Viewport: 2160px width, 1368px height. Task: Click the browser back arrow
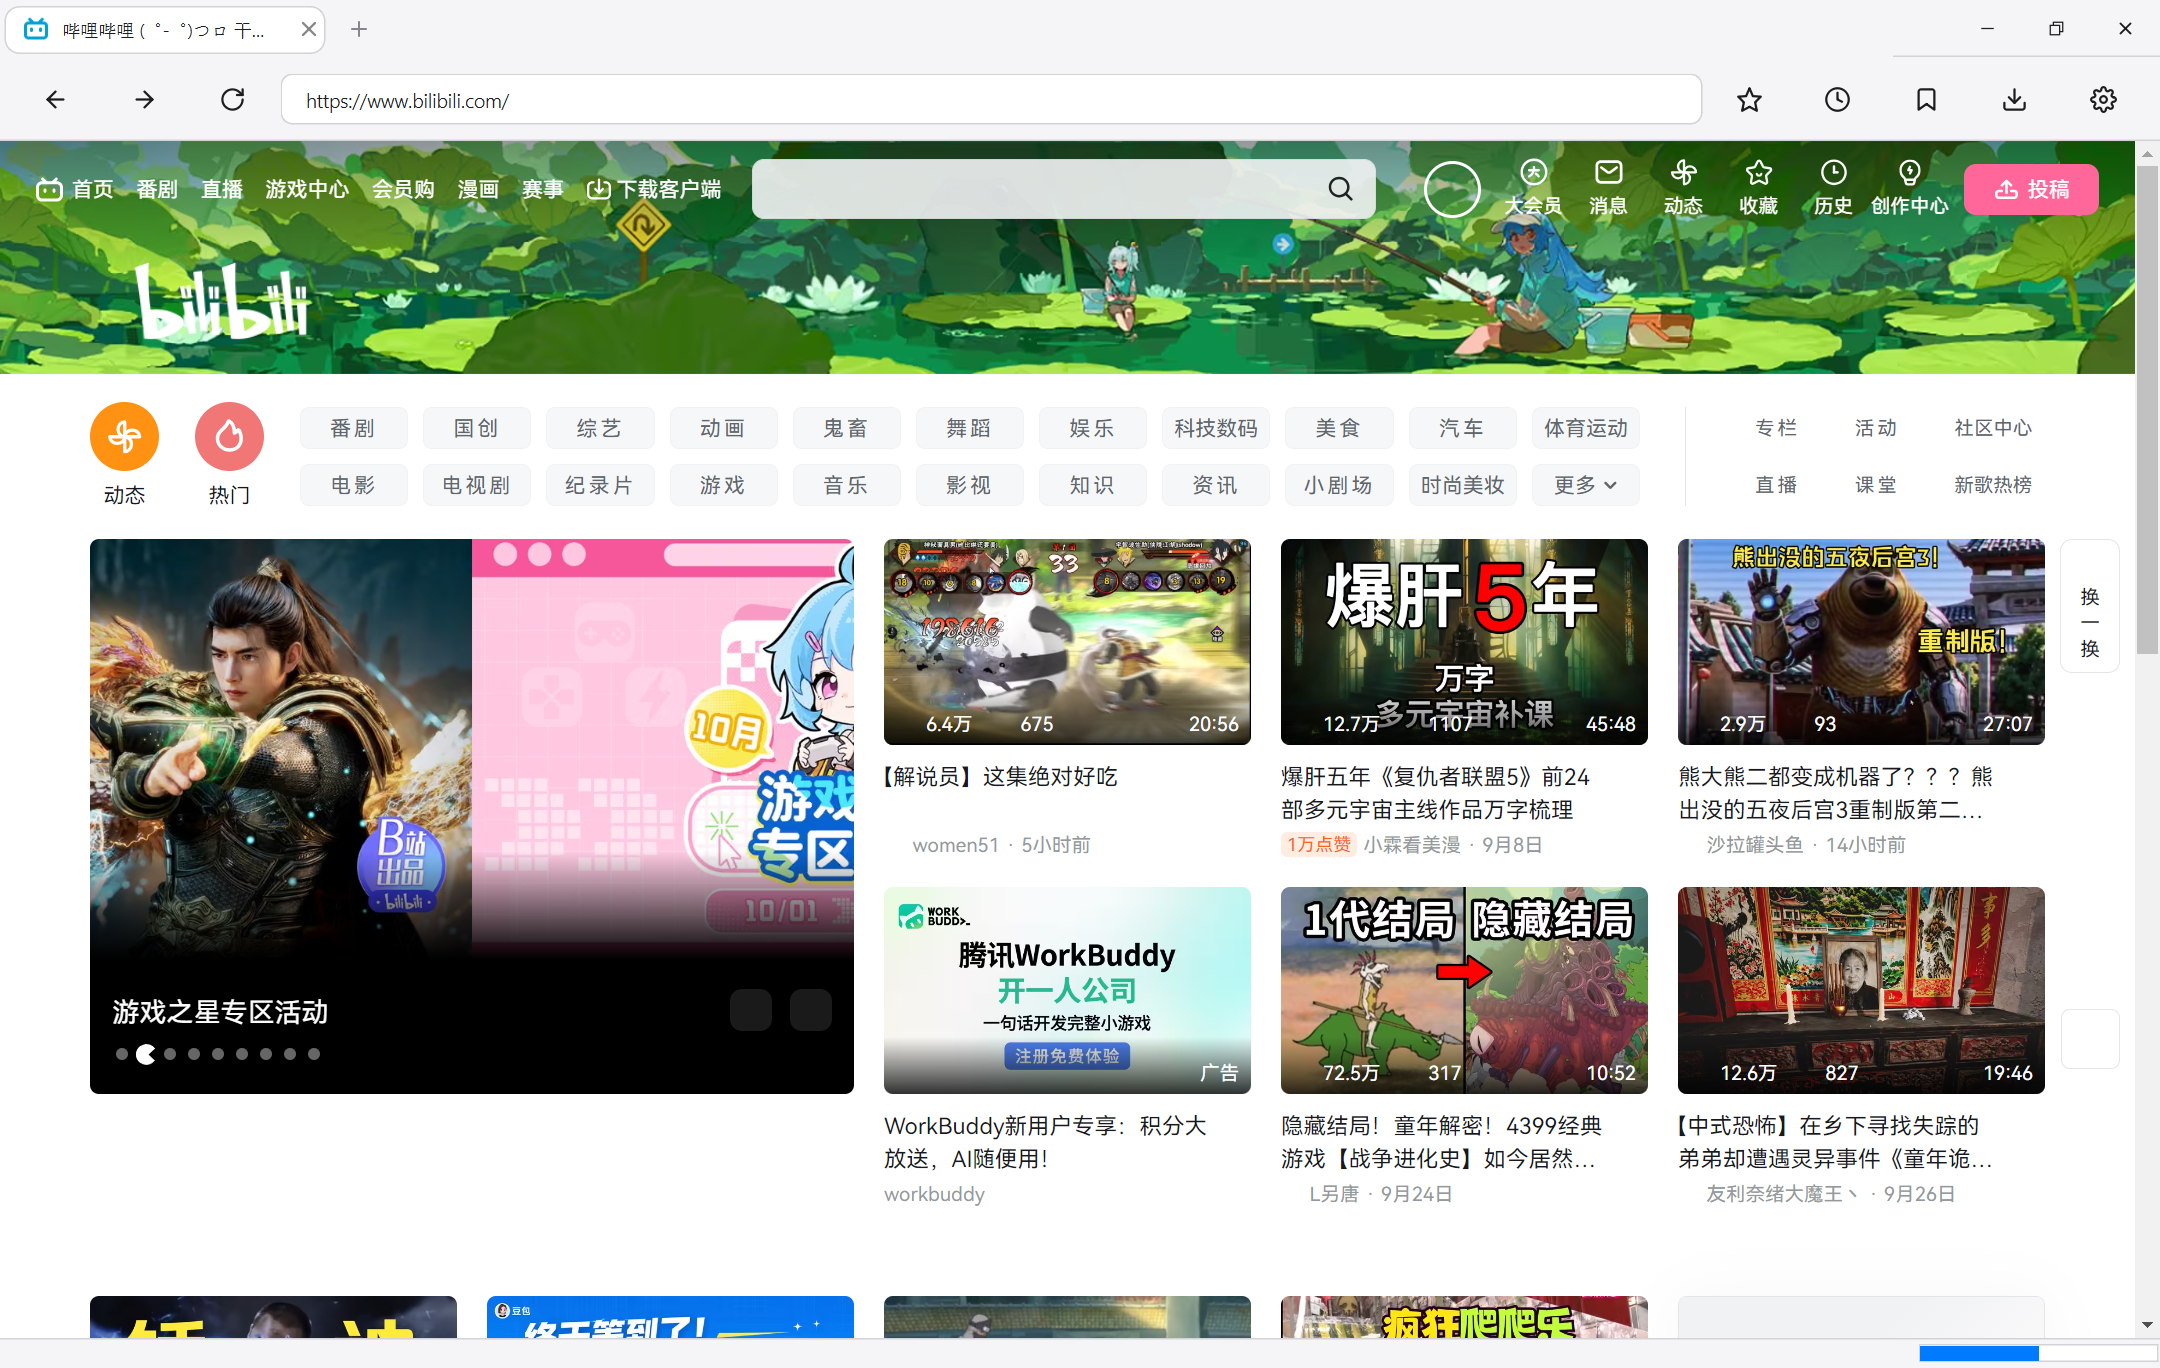(x=56, y=99)
